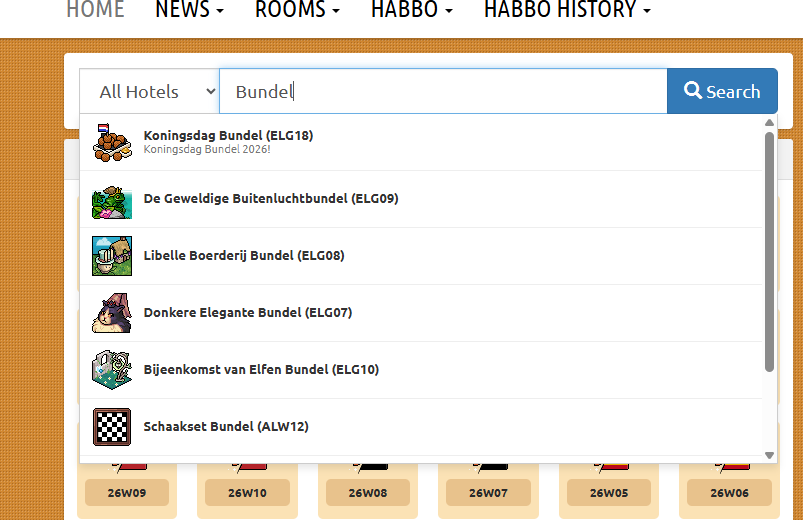Select Donkere Elegante Bundel (ELG07) suggestion
Image resolution: width=803 pixels, height=520 pixels.
(x=421, y=313)
